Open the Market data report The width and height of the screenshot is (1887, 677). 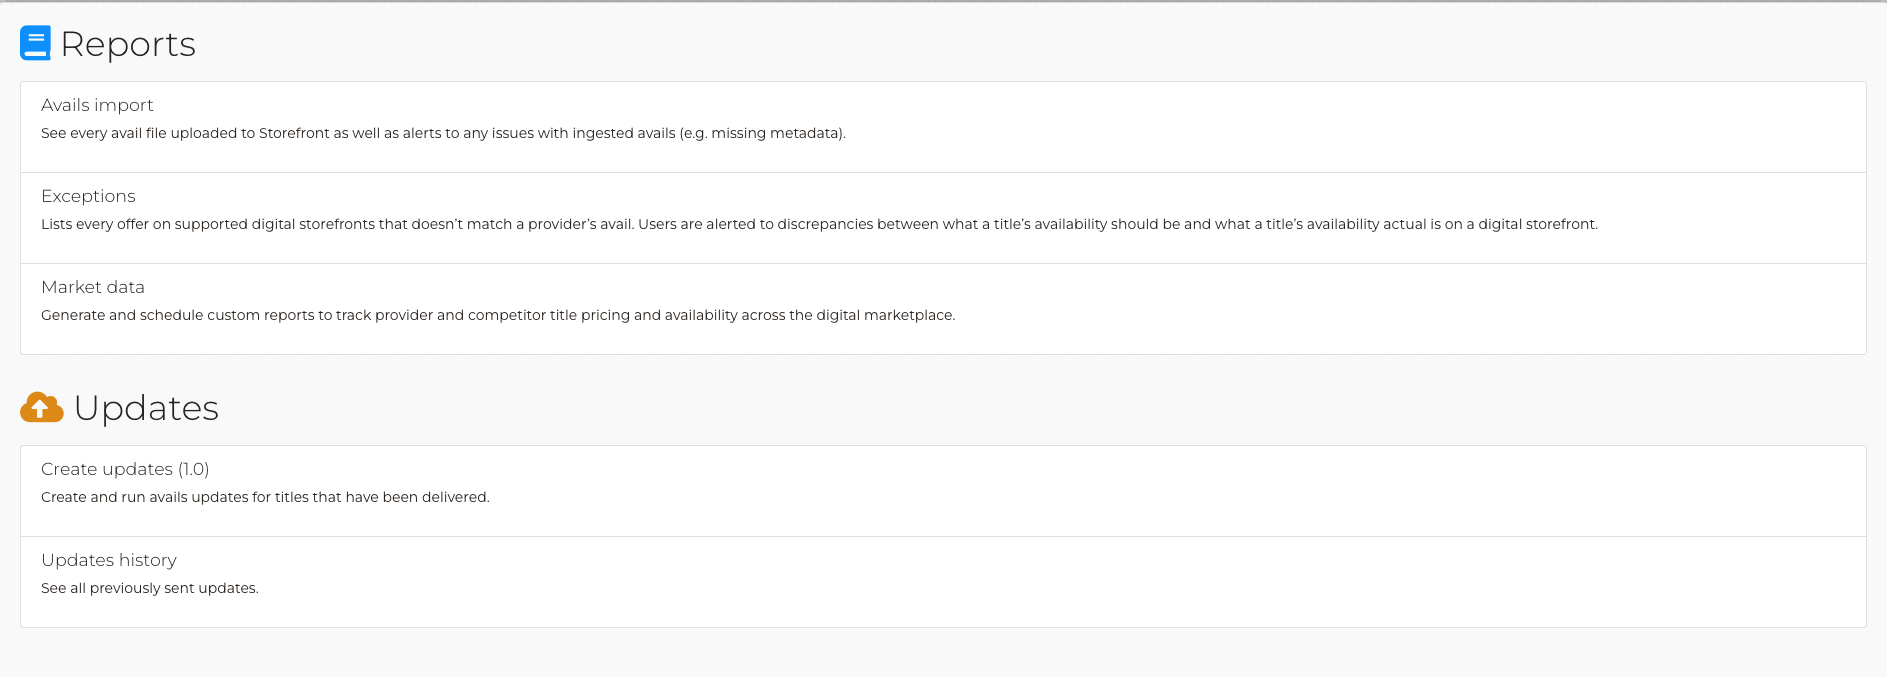tap(93, 287)
